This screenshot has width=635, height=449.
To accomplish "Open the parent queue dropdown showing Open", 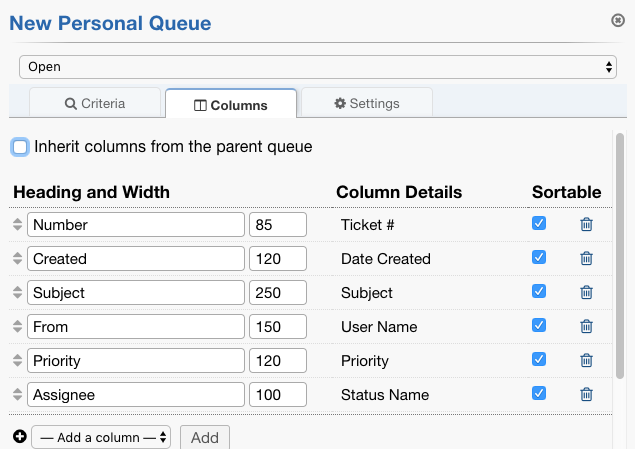I will pyautogui.click(x=317, y=67).
